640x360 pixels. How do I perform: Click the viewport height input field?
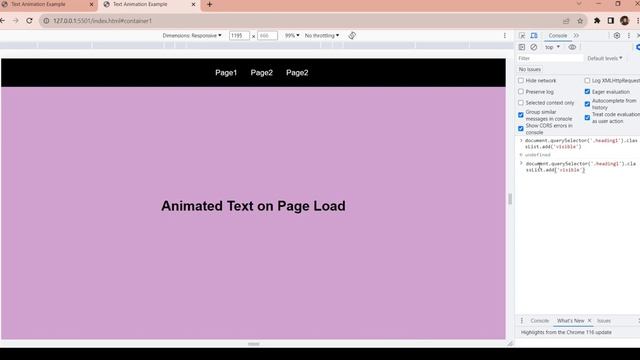point(267,36)
